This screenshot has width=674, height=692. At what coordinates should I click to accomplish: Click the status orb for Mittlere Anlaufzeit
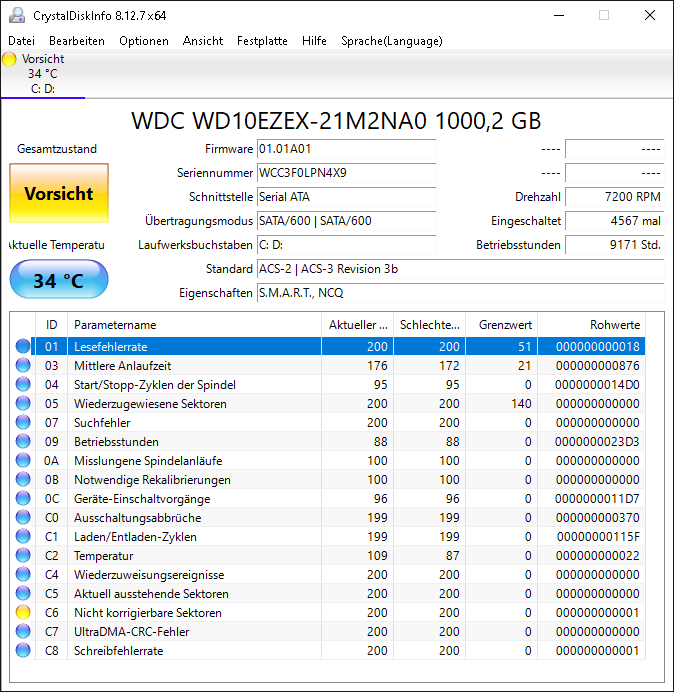pos(23,365)
